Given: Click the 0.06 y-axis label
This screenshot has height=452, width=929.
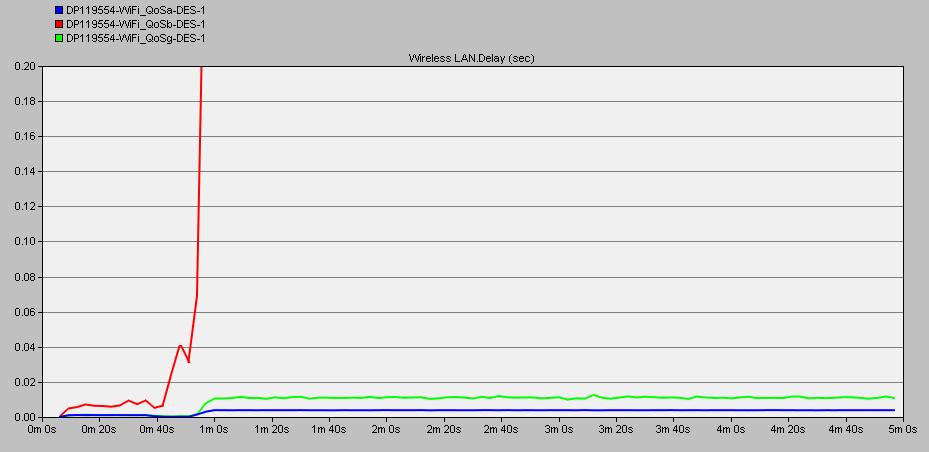Looking at the screenshot, I should tap(23, 312).
